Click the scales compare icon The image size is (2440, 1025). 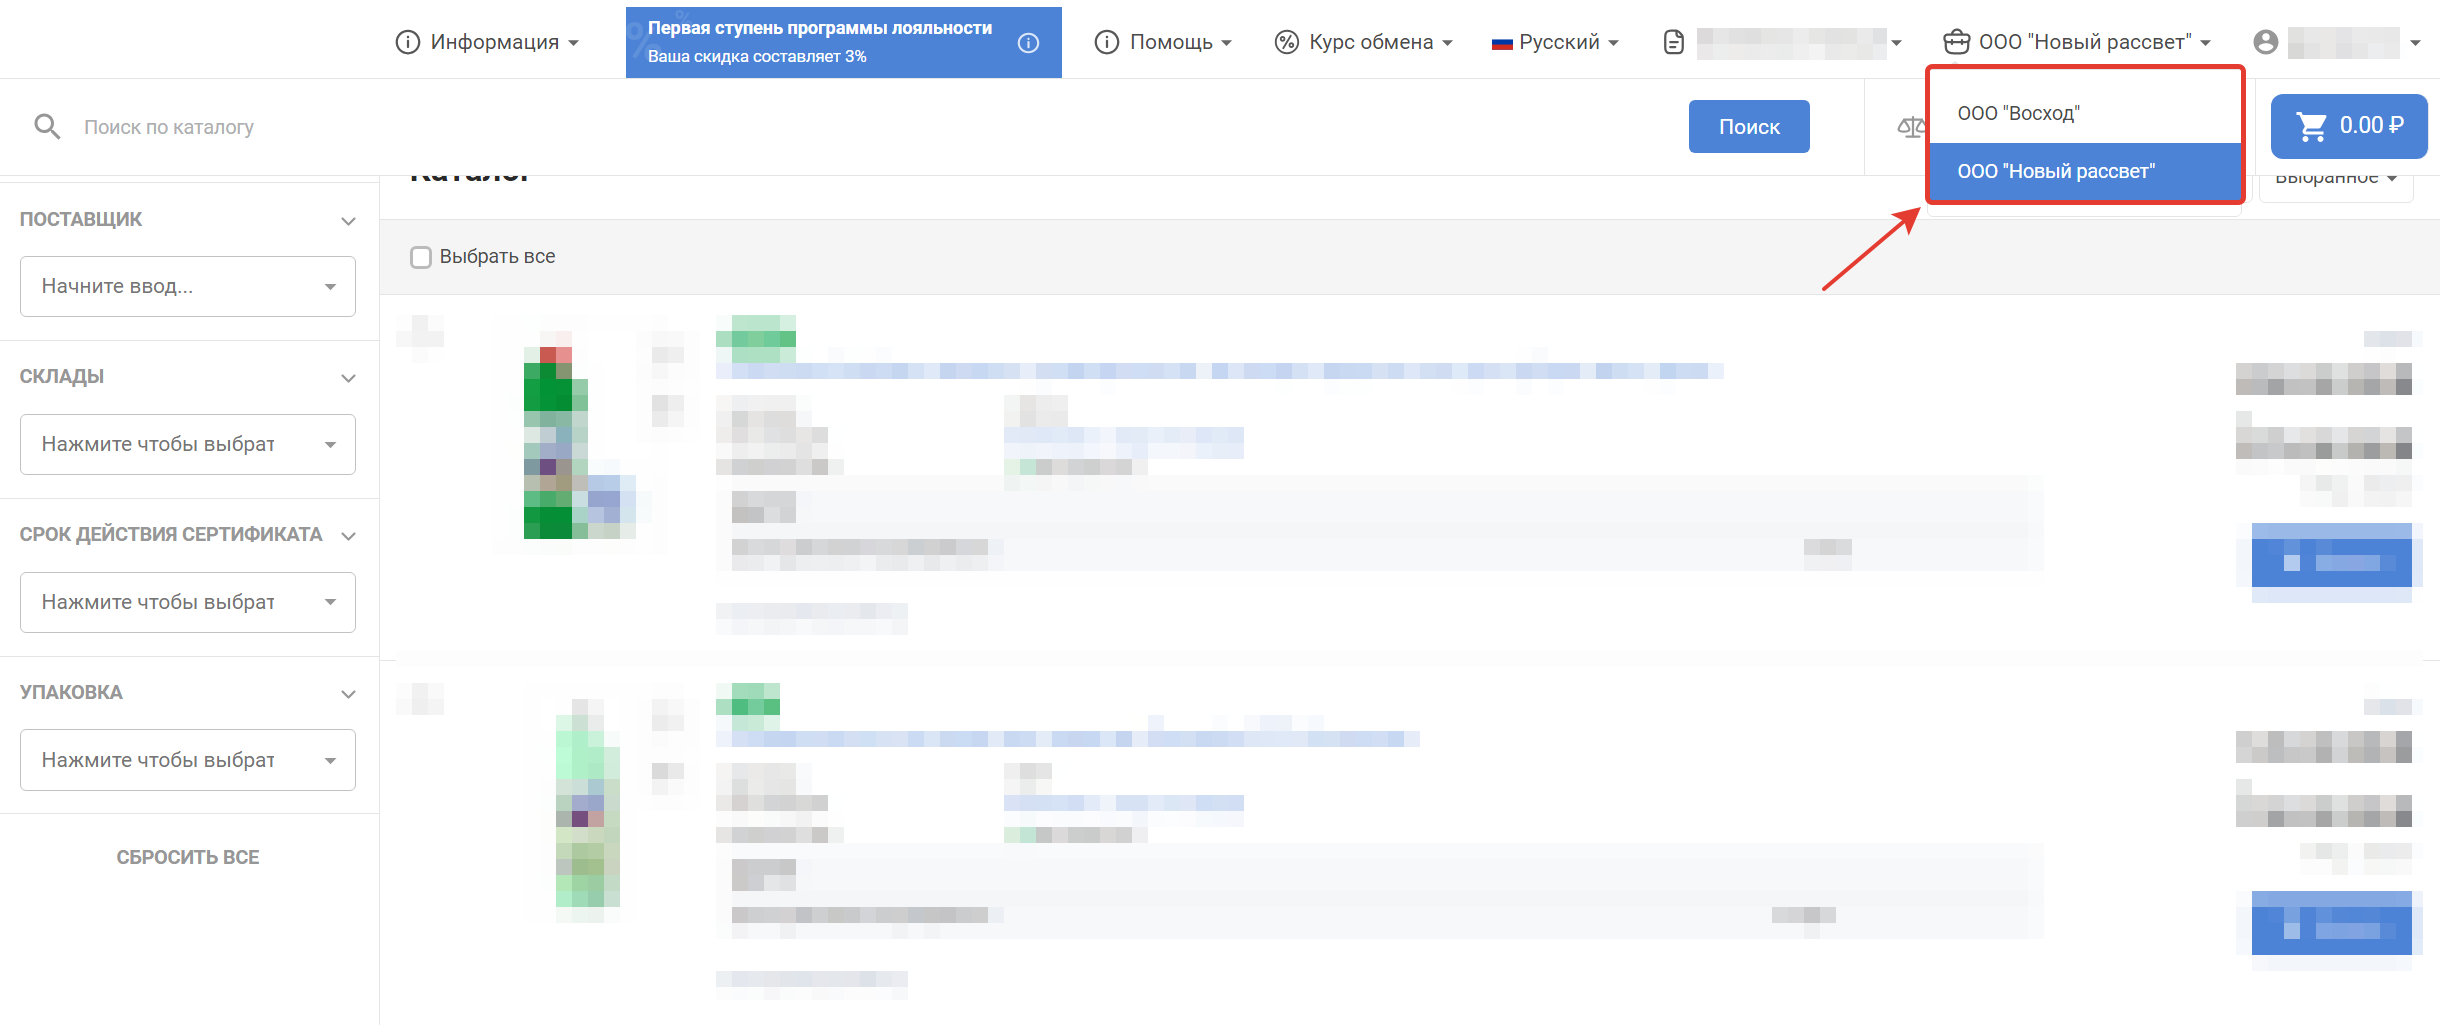point(1910,127)
